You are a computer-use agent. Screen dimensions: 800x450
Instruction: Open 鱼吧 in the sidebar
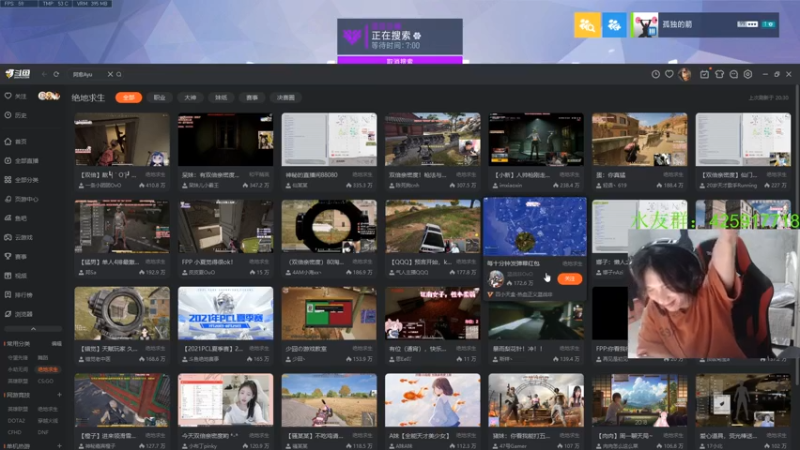[15, 218]
